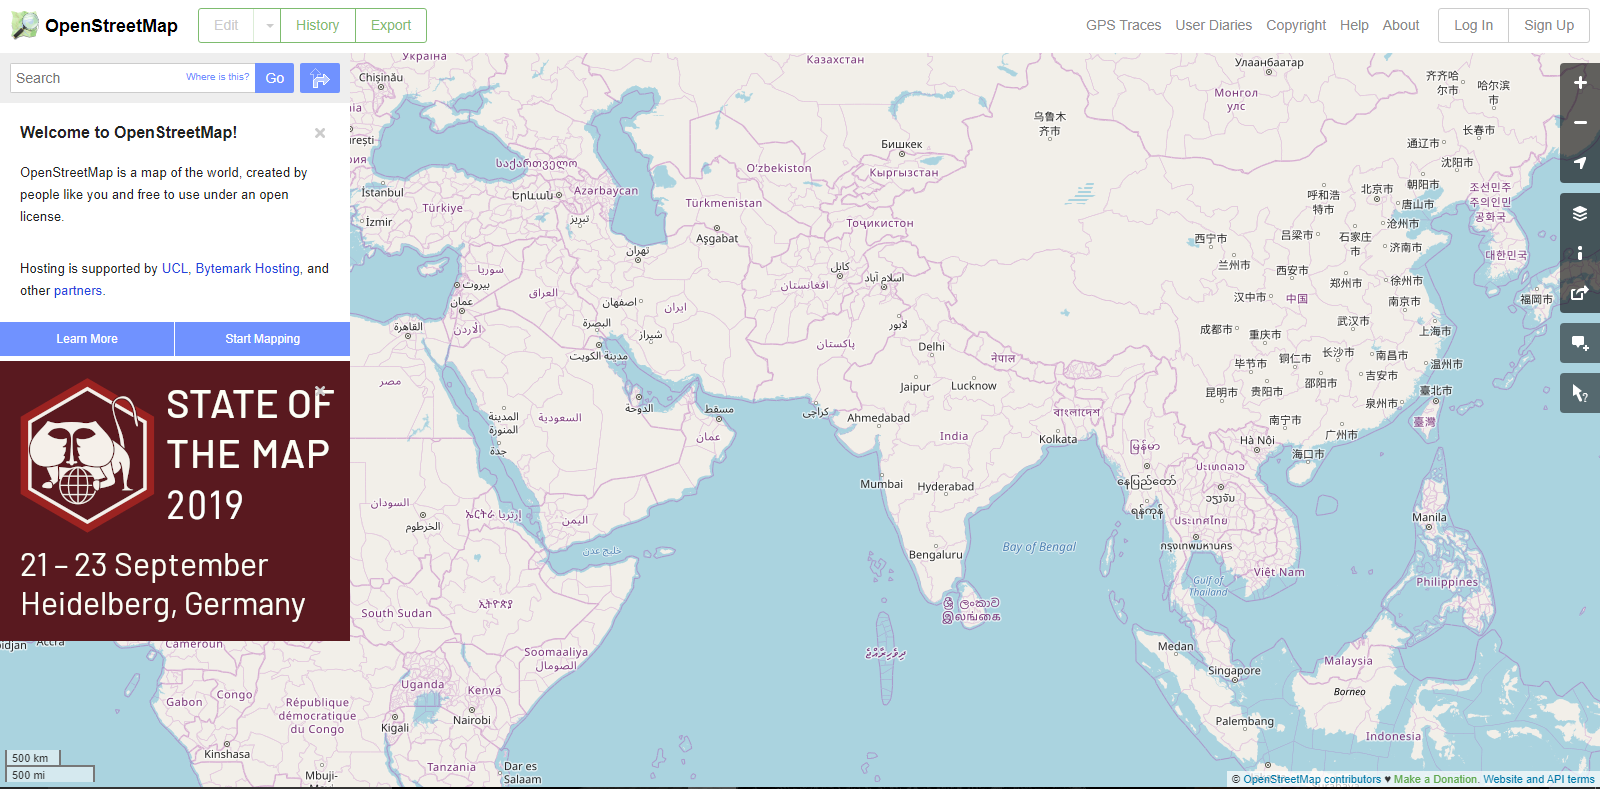Click the Go search button
Image resolution: width=1600 pixels, height=789 pixels.
pyautogui.click(x=275, y=78)
